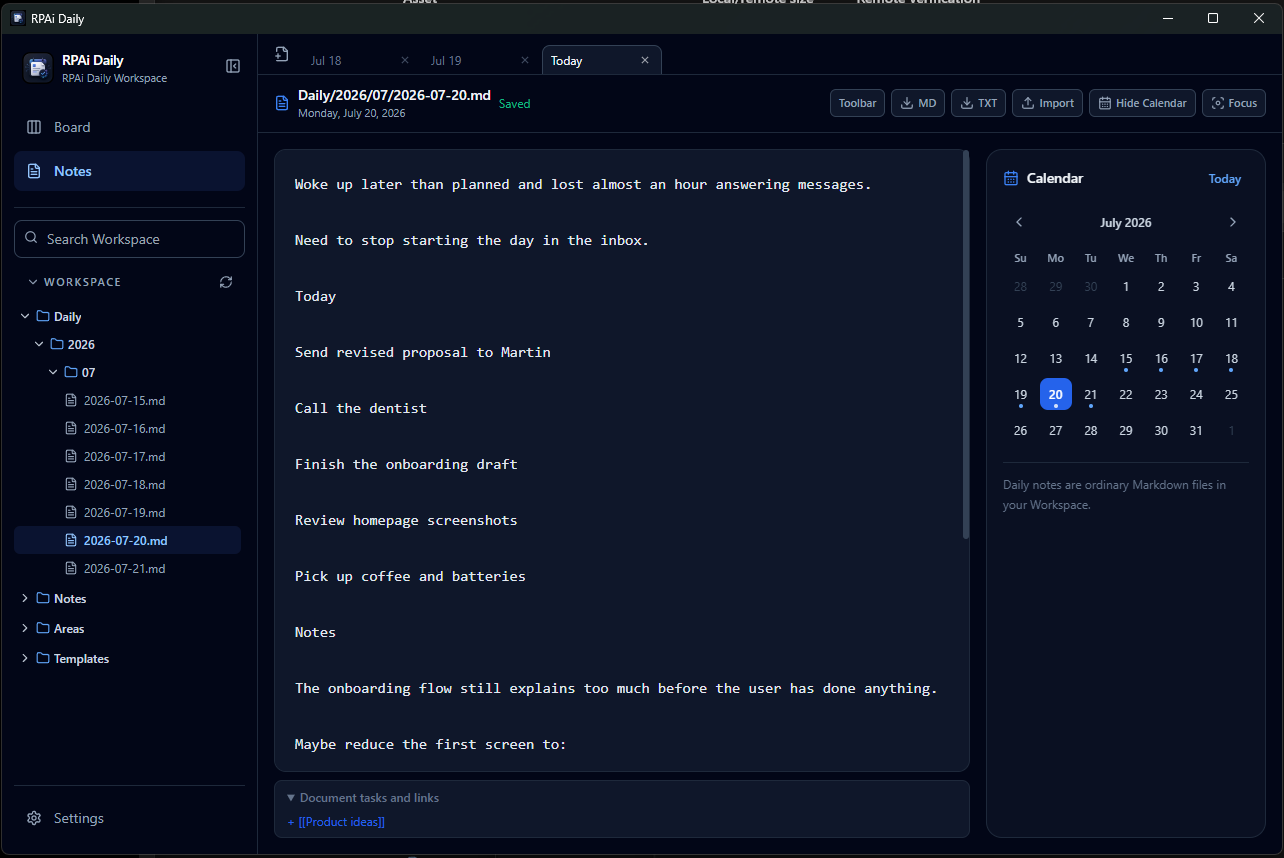Image resolution: width=1284 pixels, height=858 pixels.
Task: Click the document icon beside file path
Action: pos(282,103)
